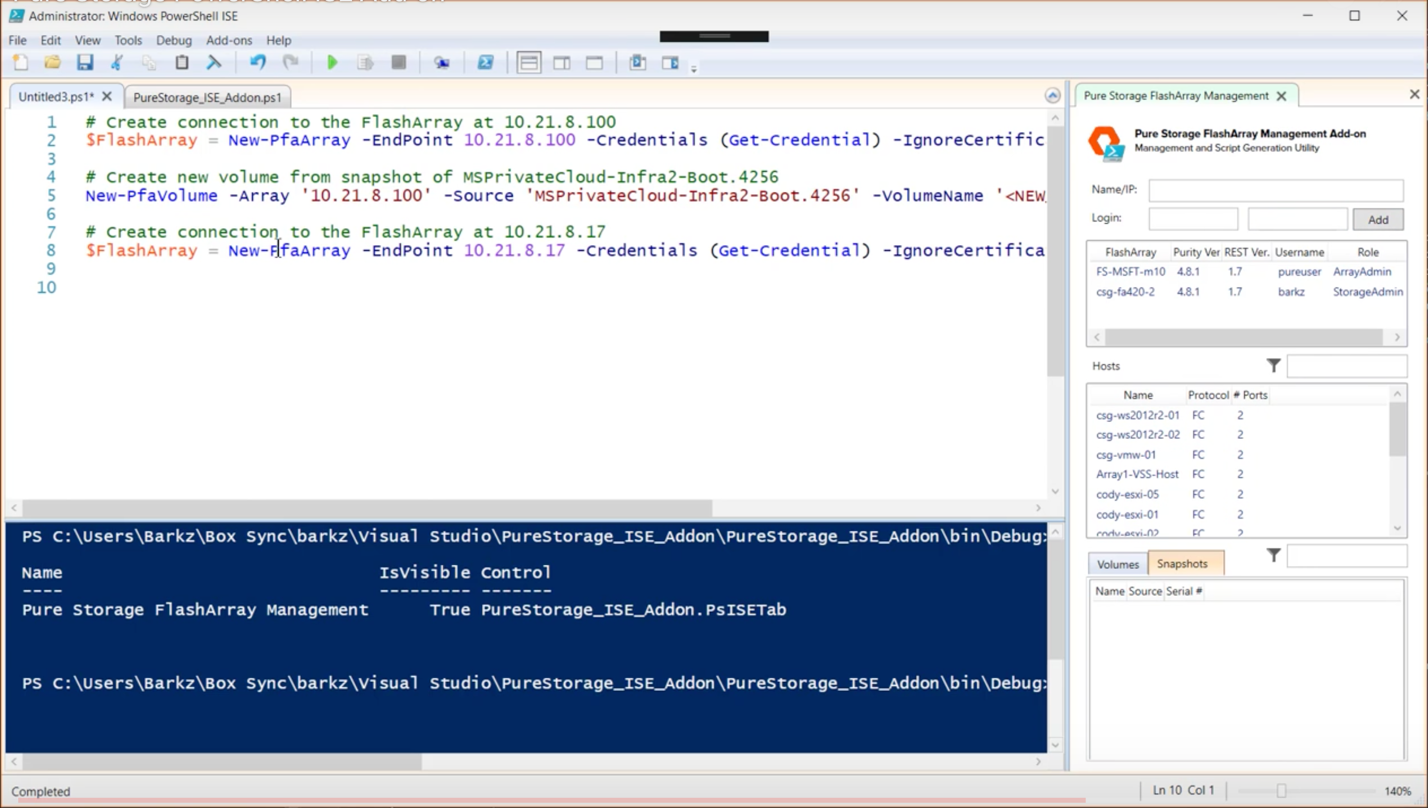
Task: Save the script with the floppy icon
Action: pyautogui.click(x=85, y=63)
